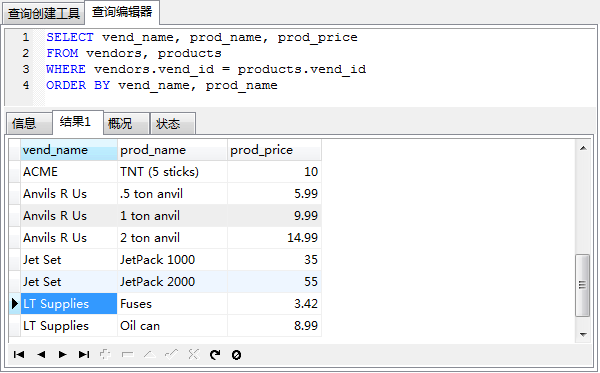600x373 pixels.
Task: Click the prod_name column header
Action: tap(172, 150)
